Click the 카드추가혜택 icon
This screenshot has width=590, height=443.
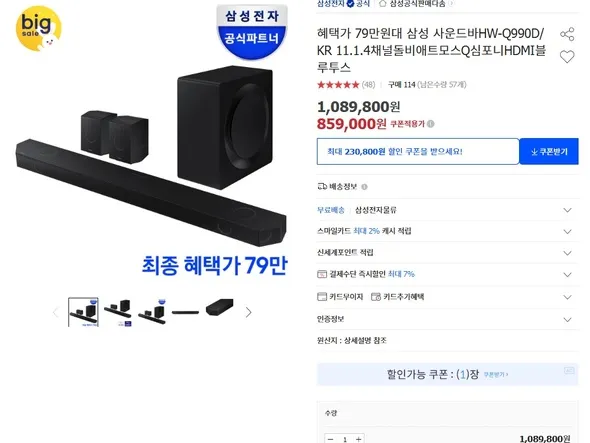[376, 297]
